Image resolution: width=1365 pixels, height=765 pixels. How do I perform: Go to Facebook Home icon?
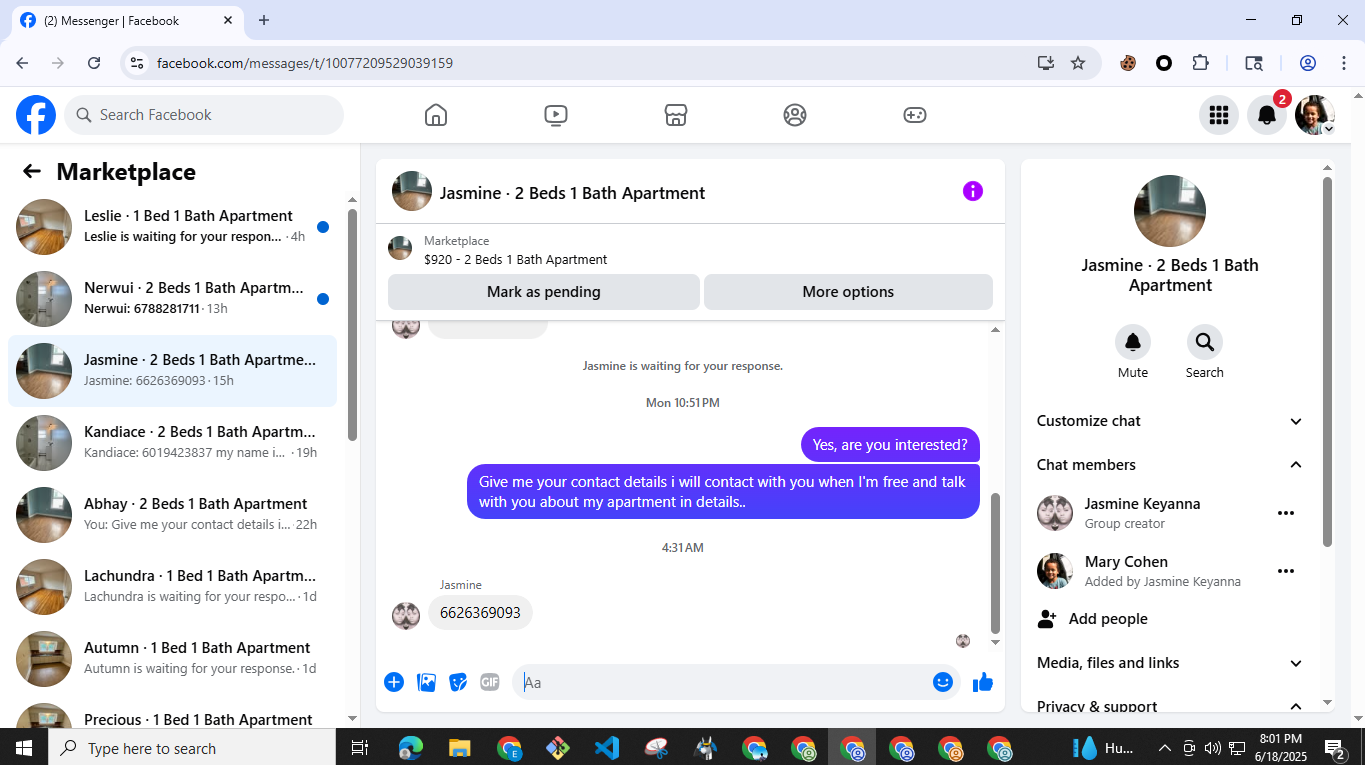coord(436,115)
